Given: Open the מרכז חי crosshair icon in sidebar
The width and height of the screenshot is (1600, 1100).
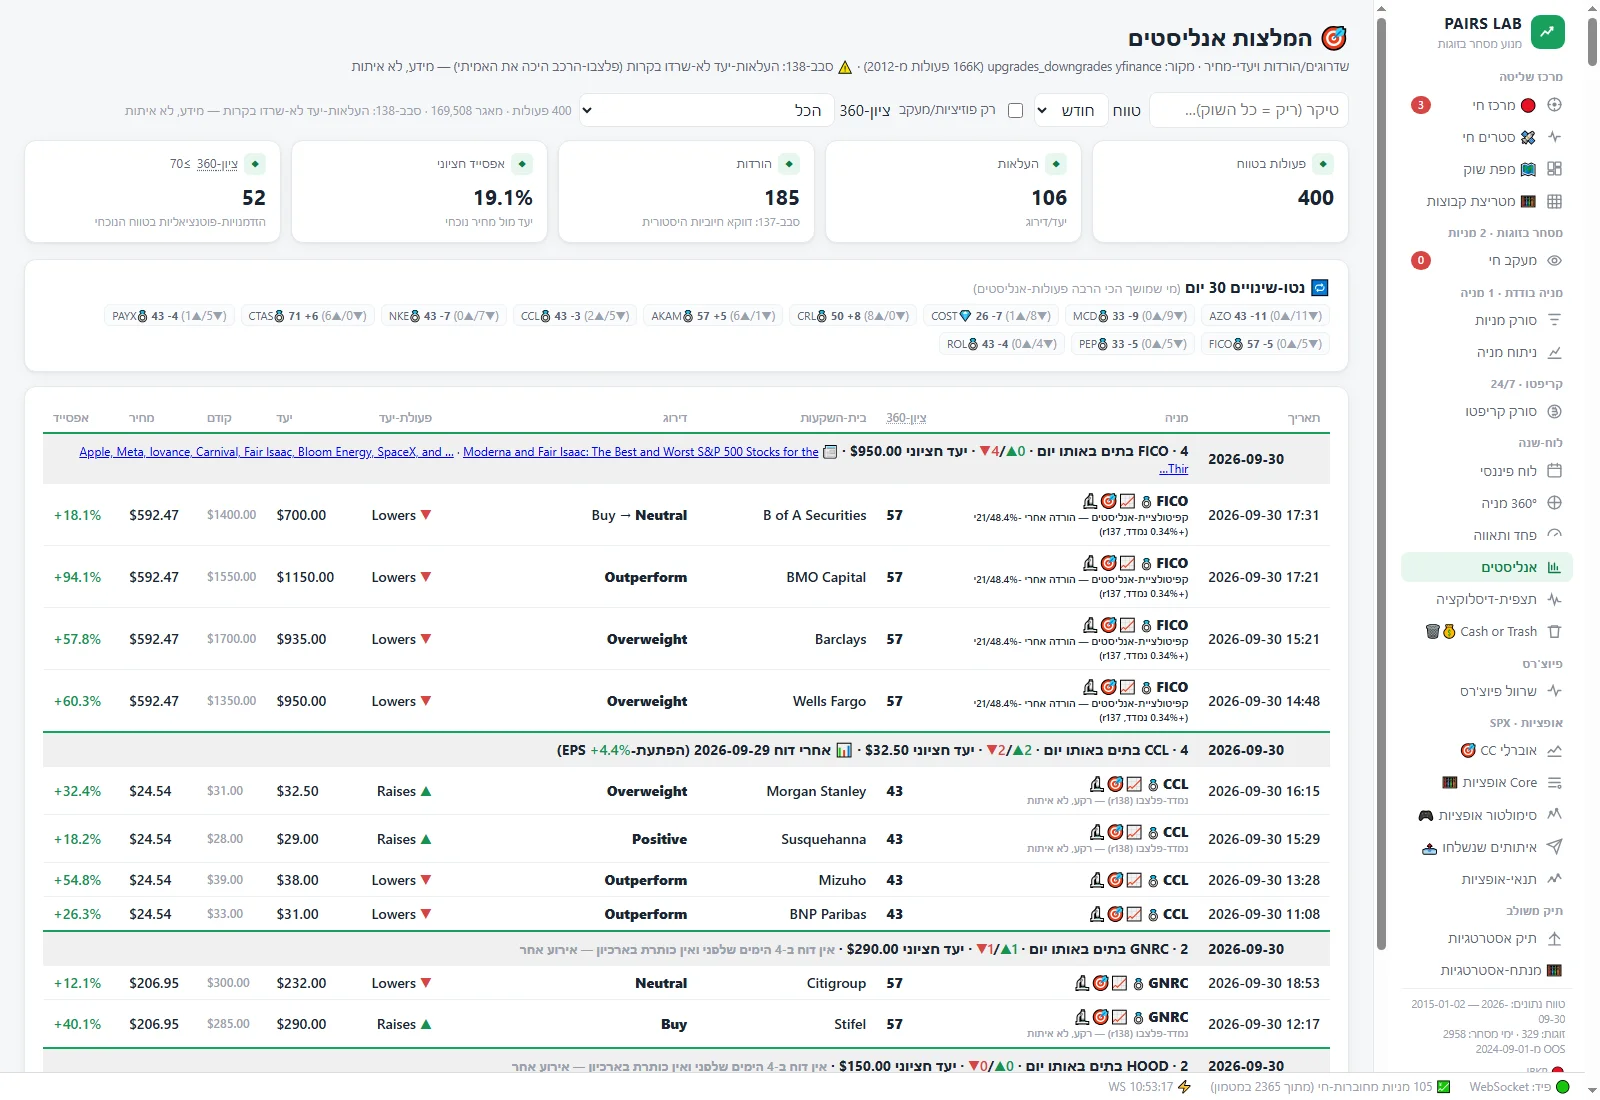Looking at the screenshot, I should click(x=1554, y=105).
